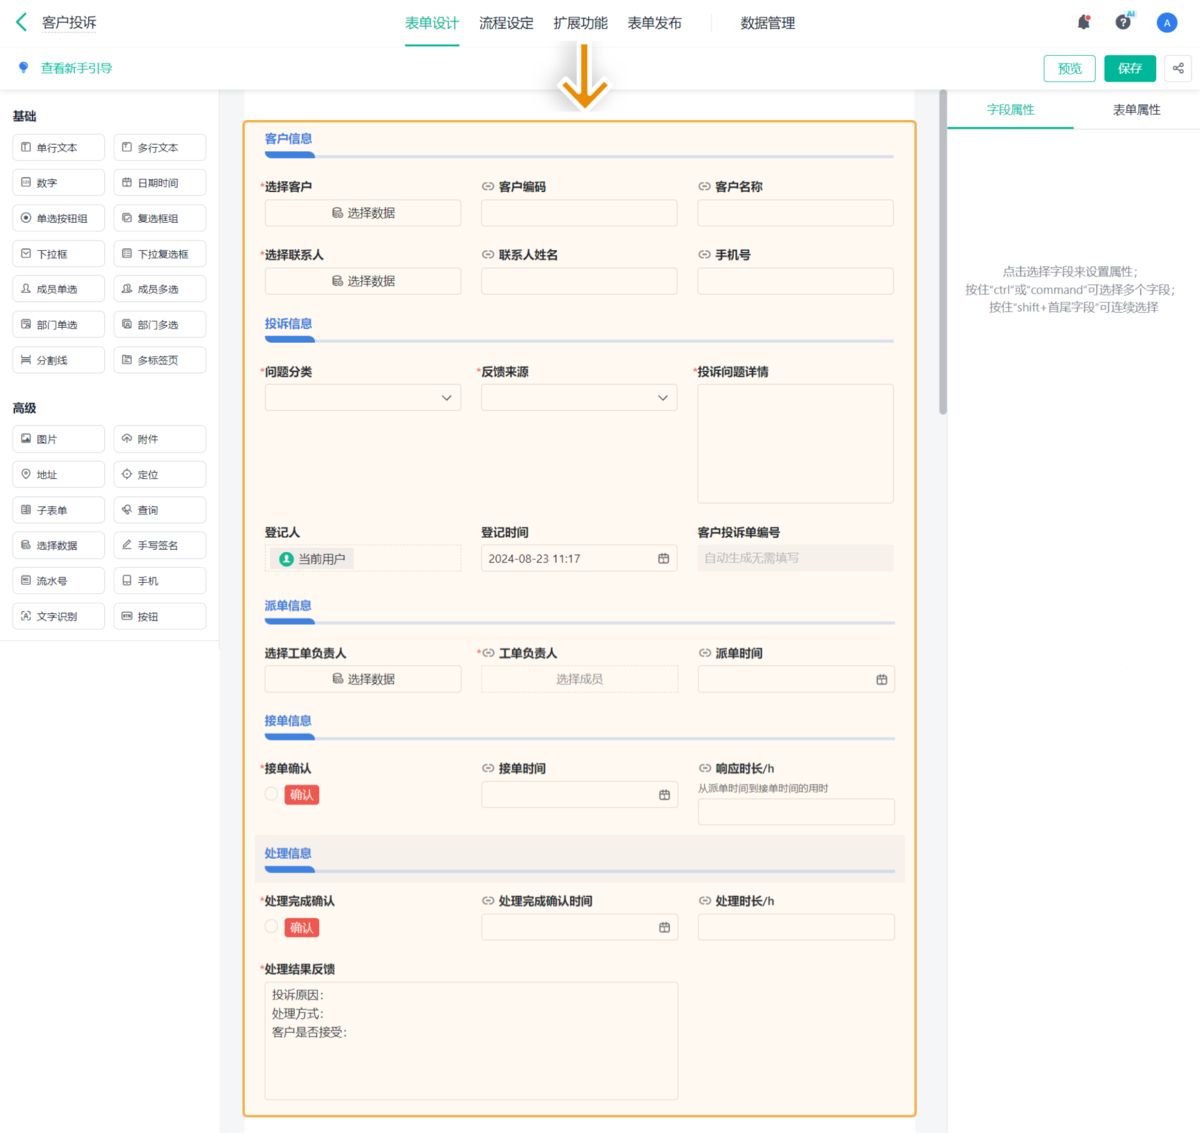Switch to the 表单设计 tab

click(432, 23)
